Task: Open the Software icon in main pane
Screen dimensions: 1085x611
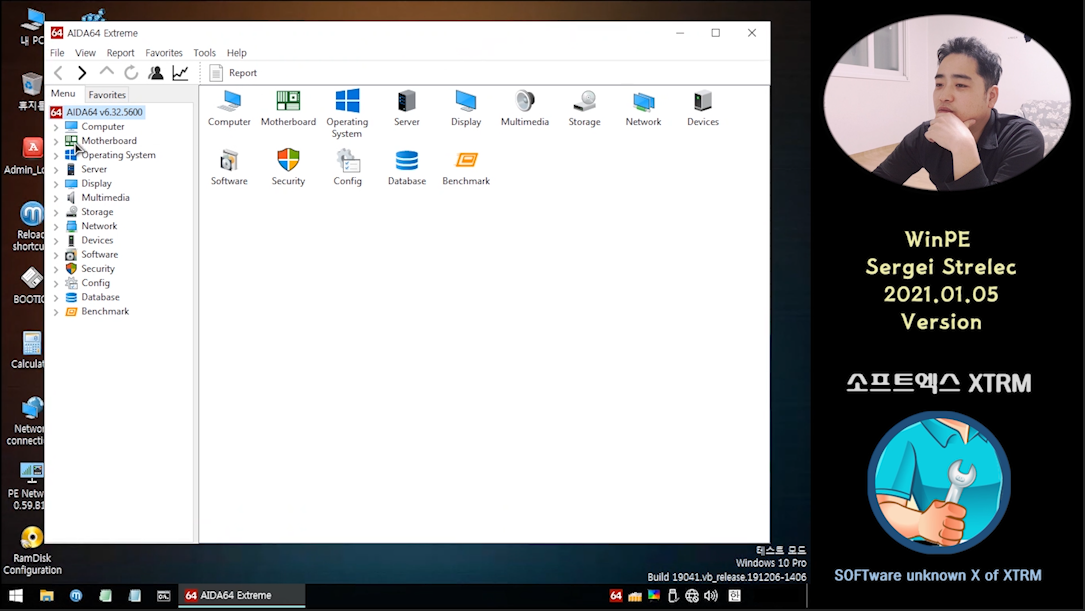Action: [229, 161]
